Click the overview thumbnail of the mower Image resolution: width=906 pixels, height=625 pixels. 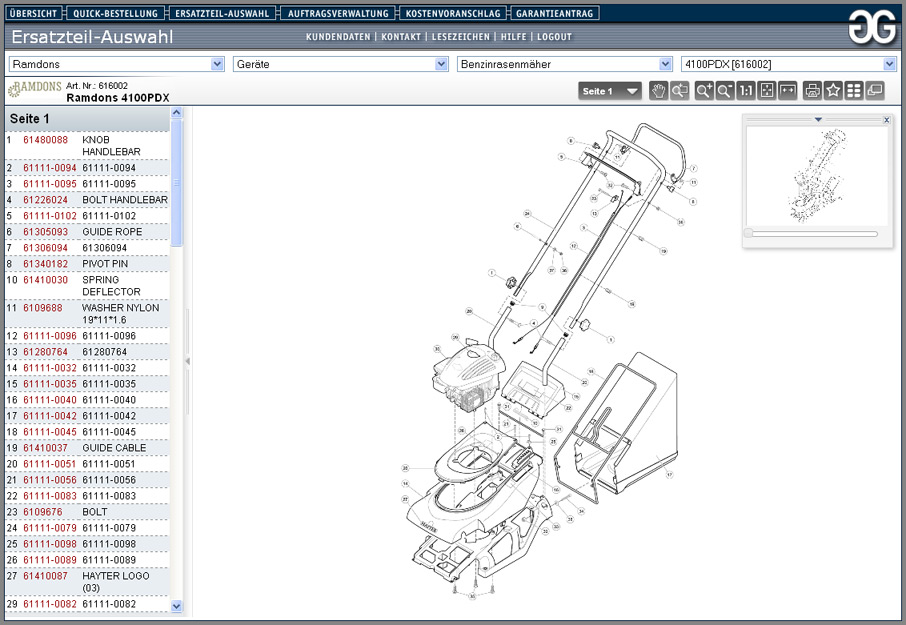(817, 176)
